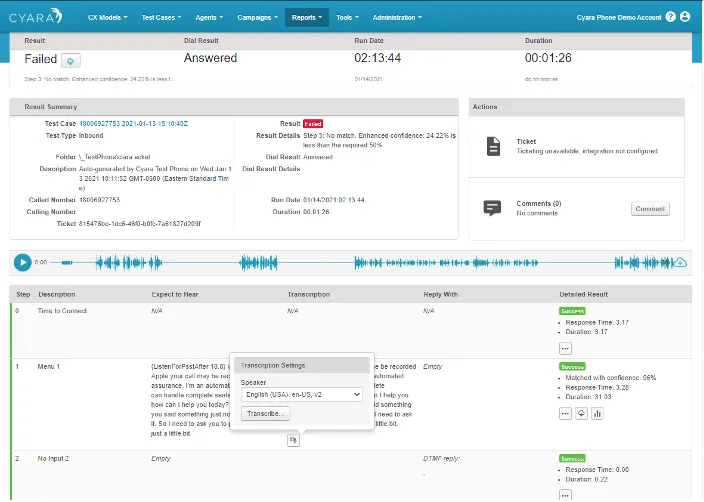The height and width of the screenshot is (502, 704).
Task: Open the Test Cases menu
Action: (x=161, y=18)
